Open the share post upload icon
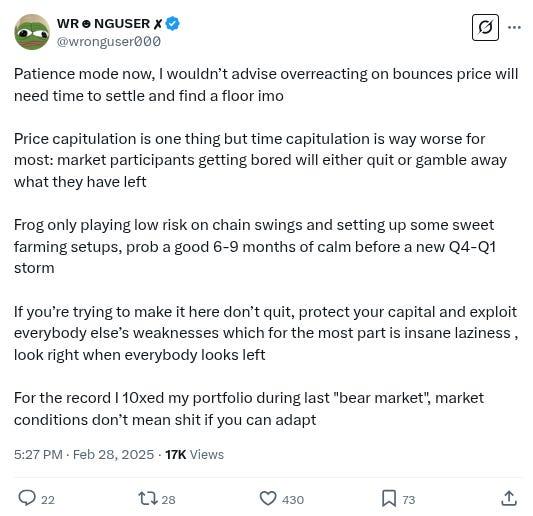This screenshot has height=516, width=533. pos(509,498)
